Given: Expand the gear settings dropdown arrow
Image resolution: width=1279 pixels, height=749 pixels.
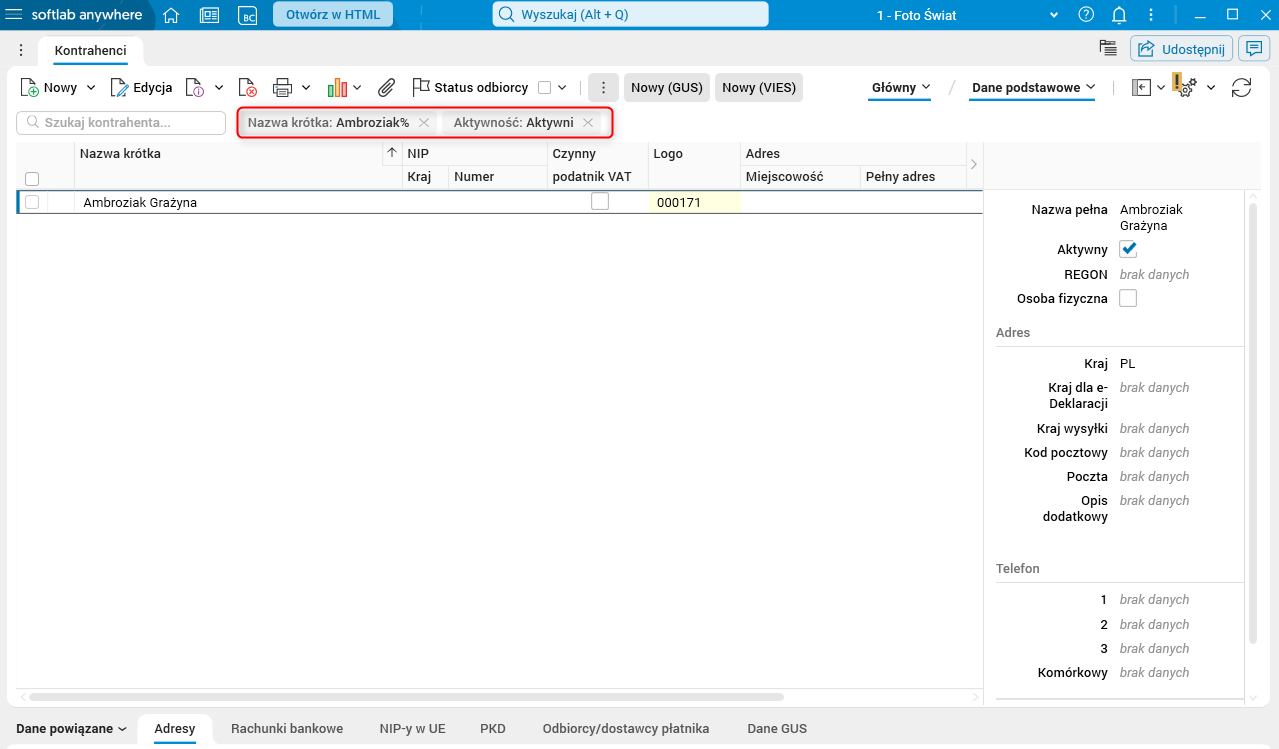Looking at the screenshot, I should (x=1211, y=88).
